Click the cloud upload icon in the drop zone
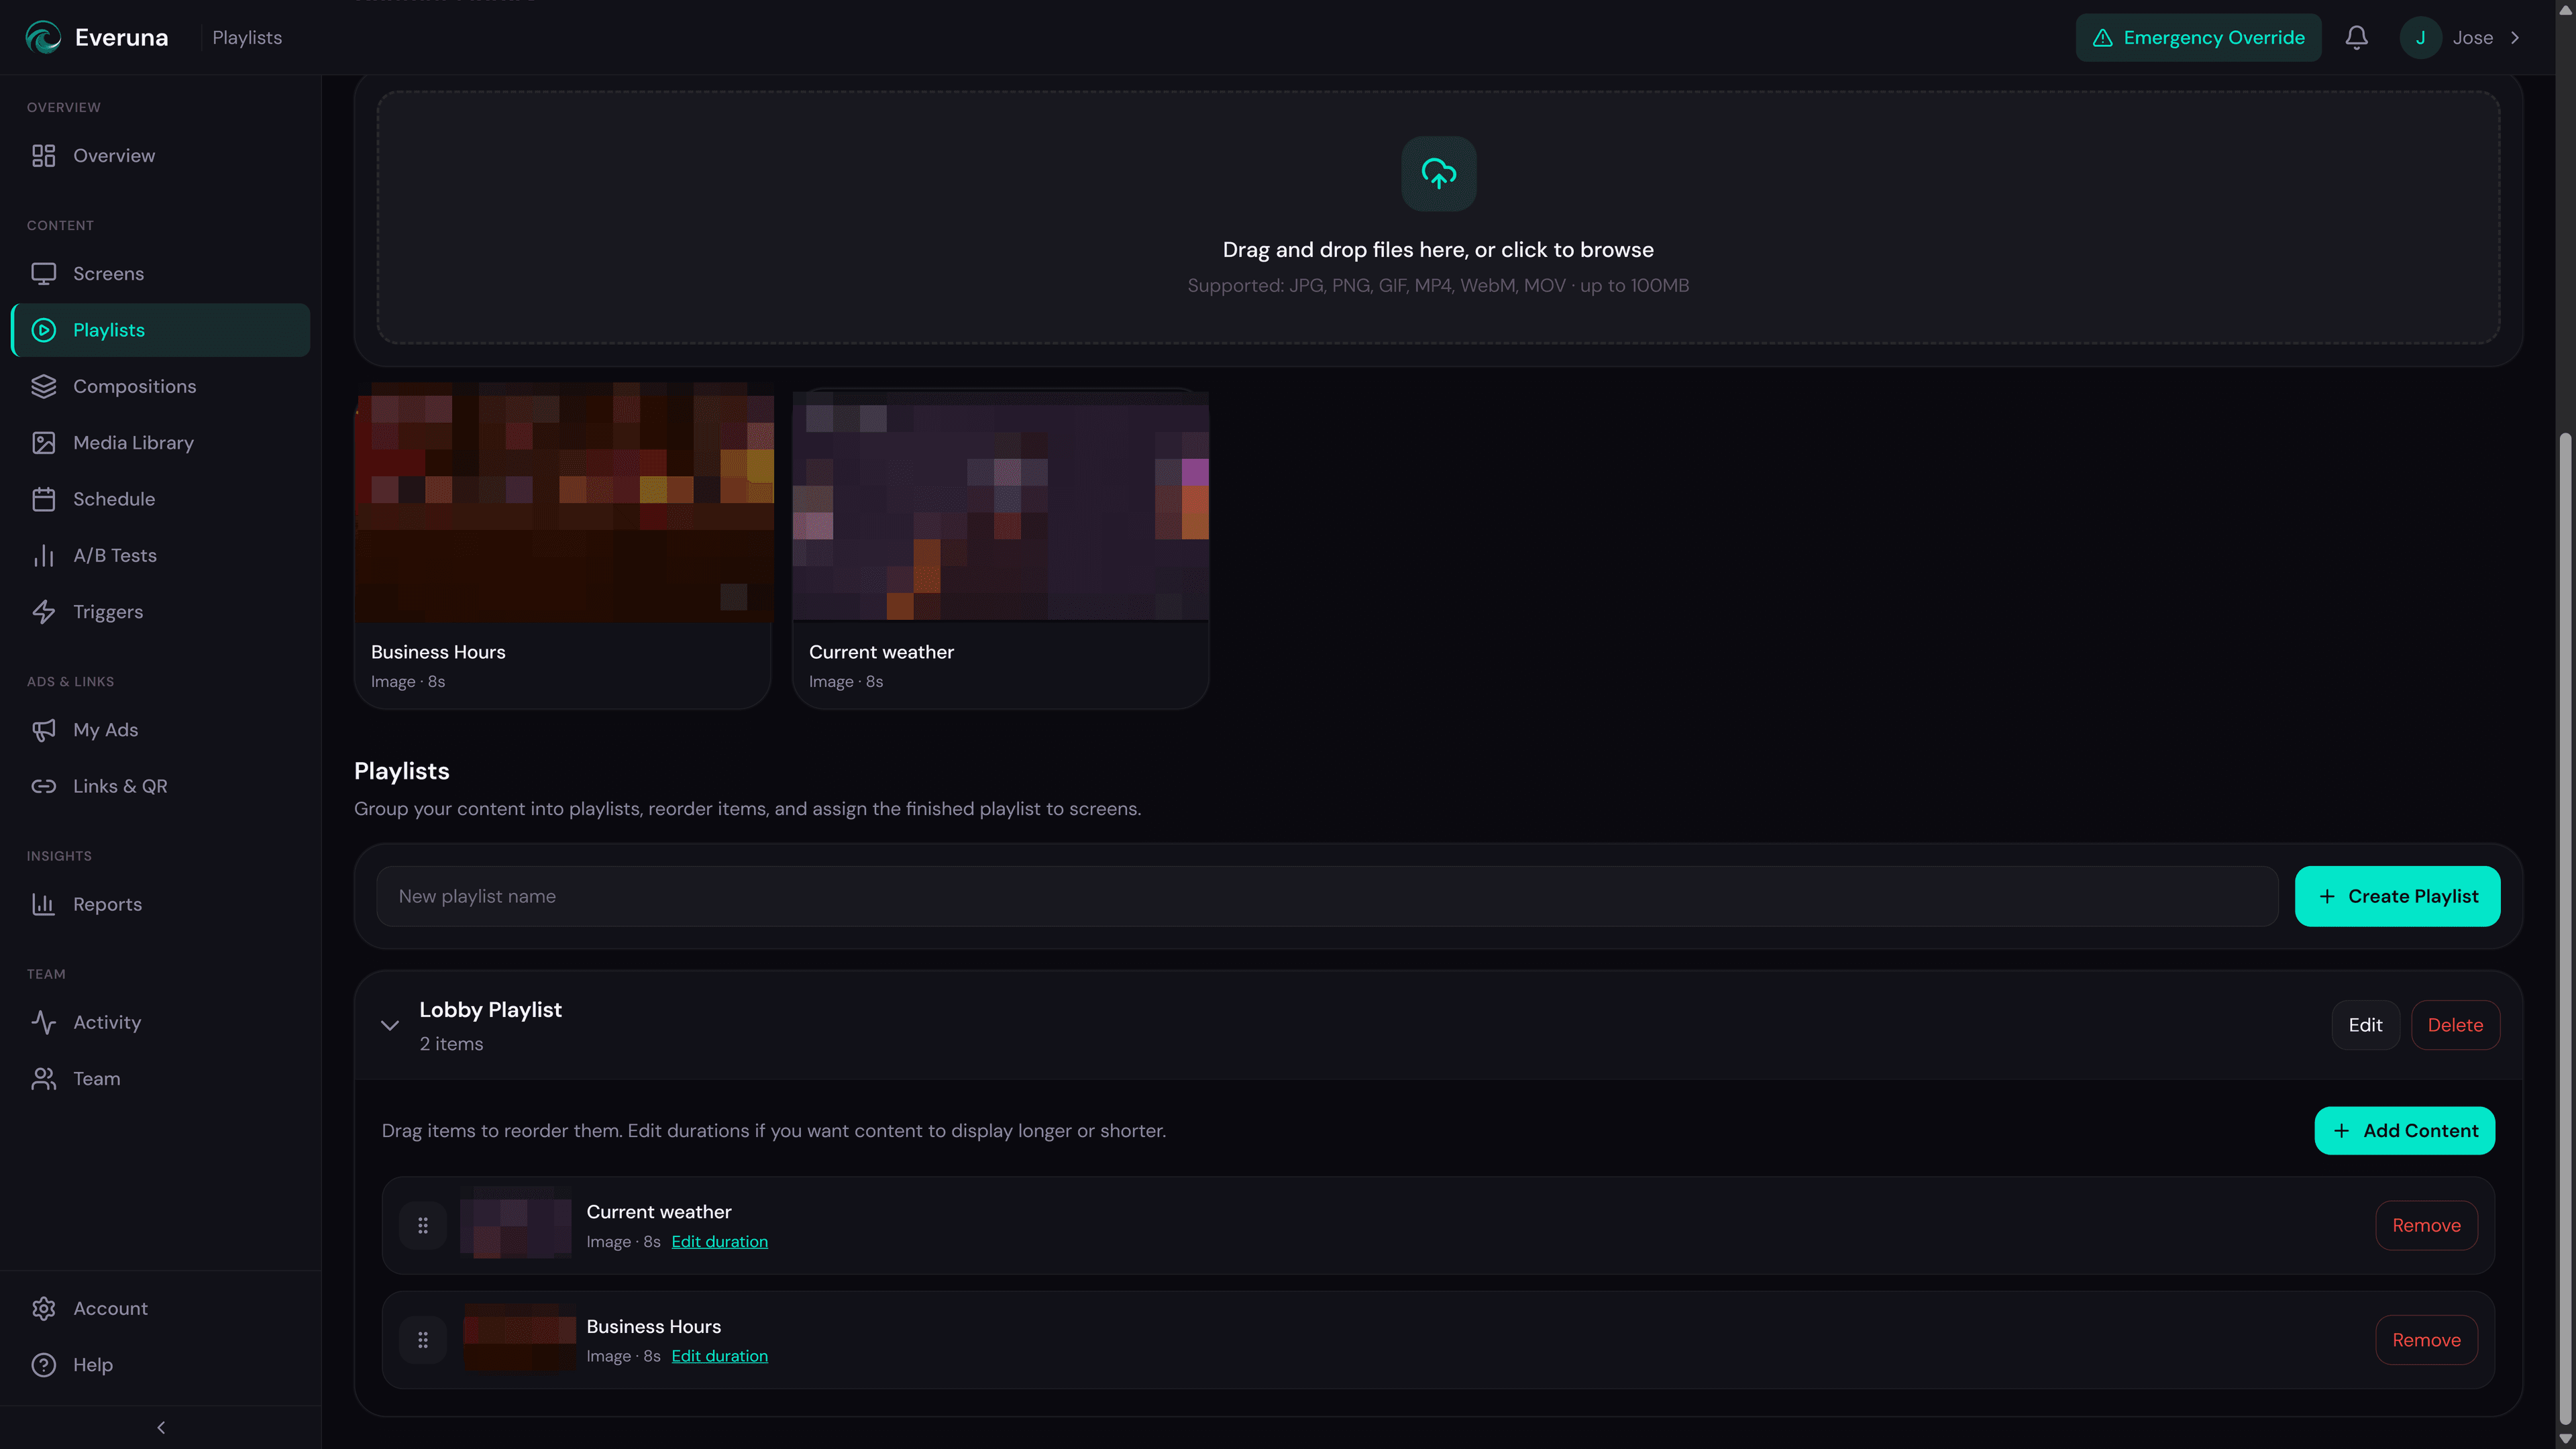The height and width of the screenshot is (1449, 2576). 1438,174
